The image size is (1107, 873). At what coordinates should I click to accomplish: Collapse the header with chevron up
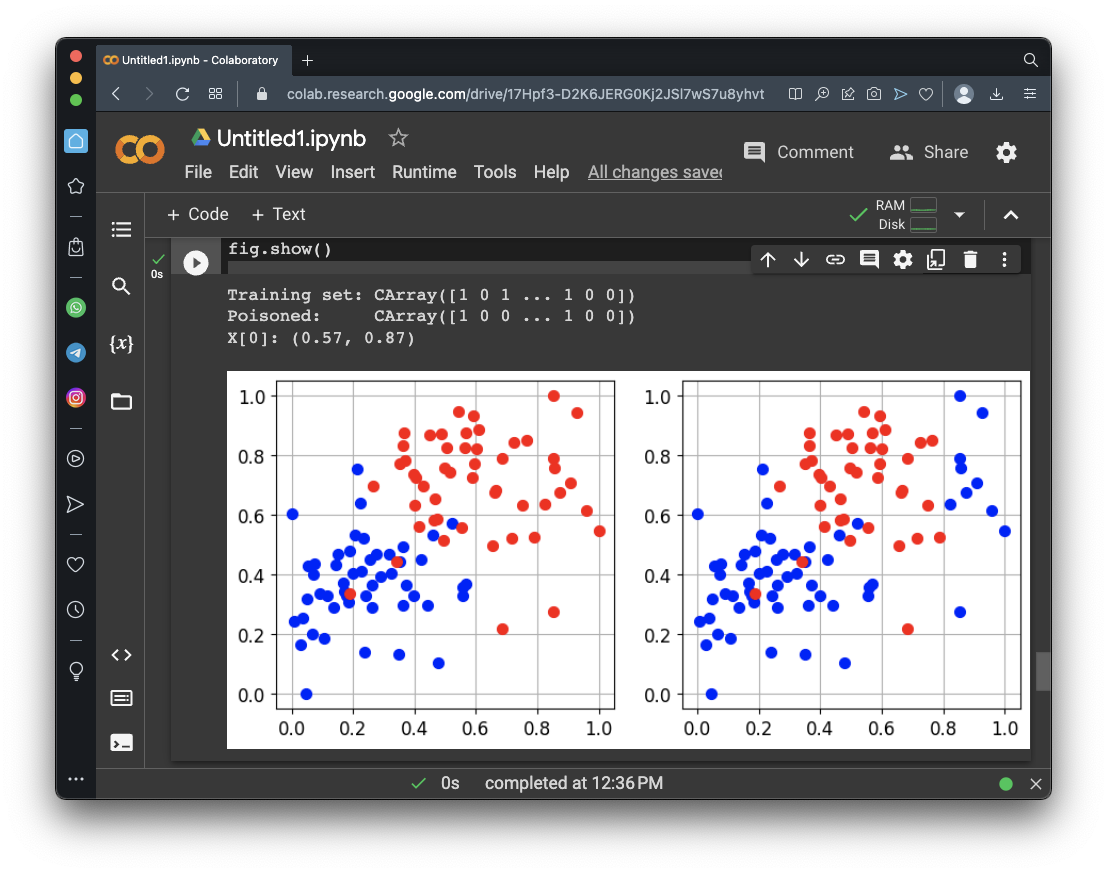pyautogui.click(x=1011, y=215)
